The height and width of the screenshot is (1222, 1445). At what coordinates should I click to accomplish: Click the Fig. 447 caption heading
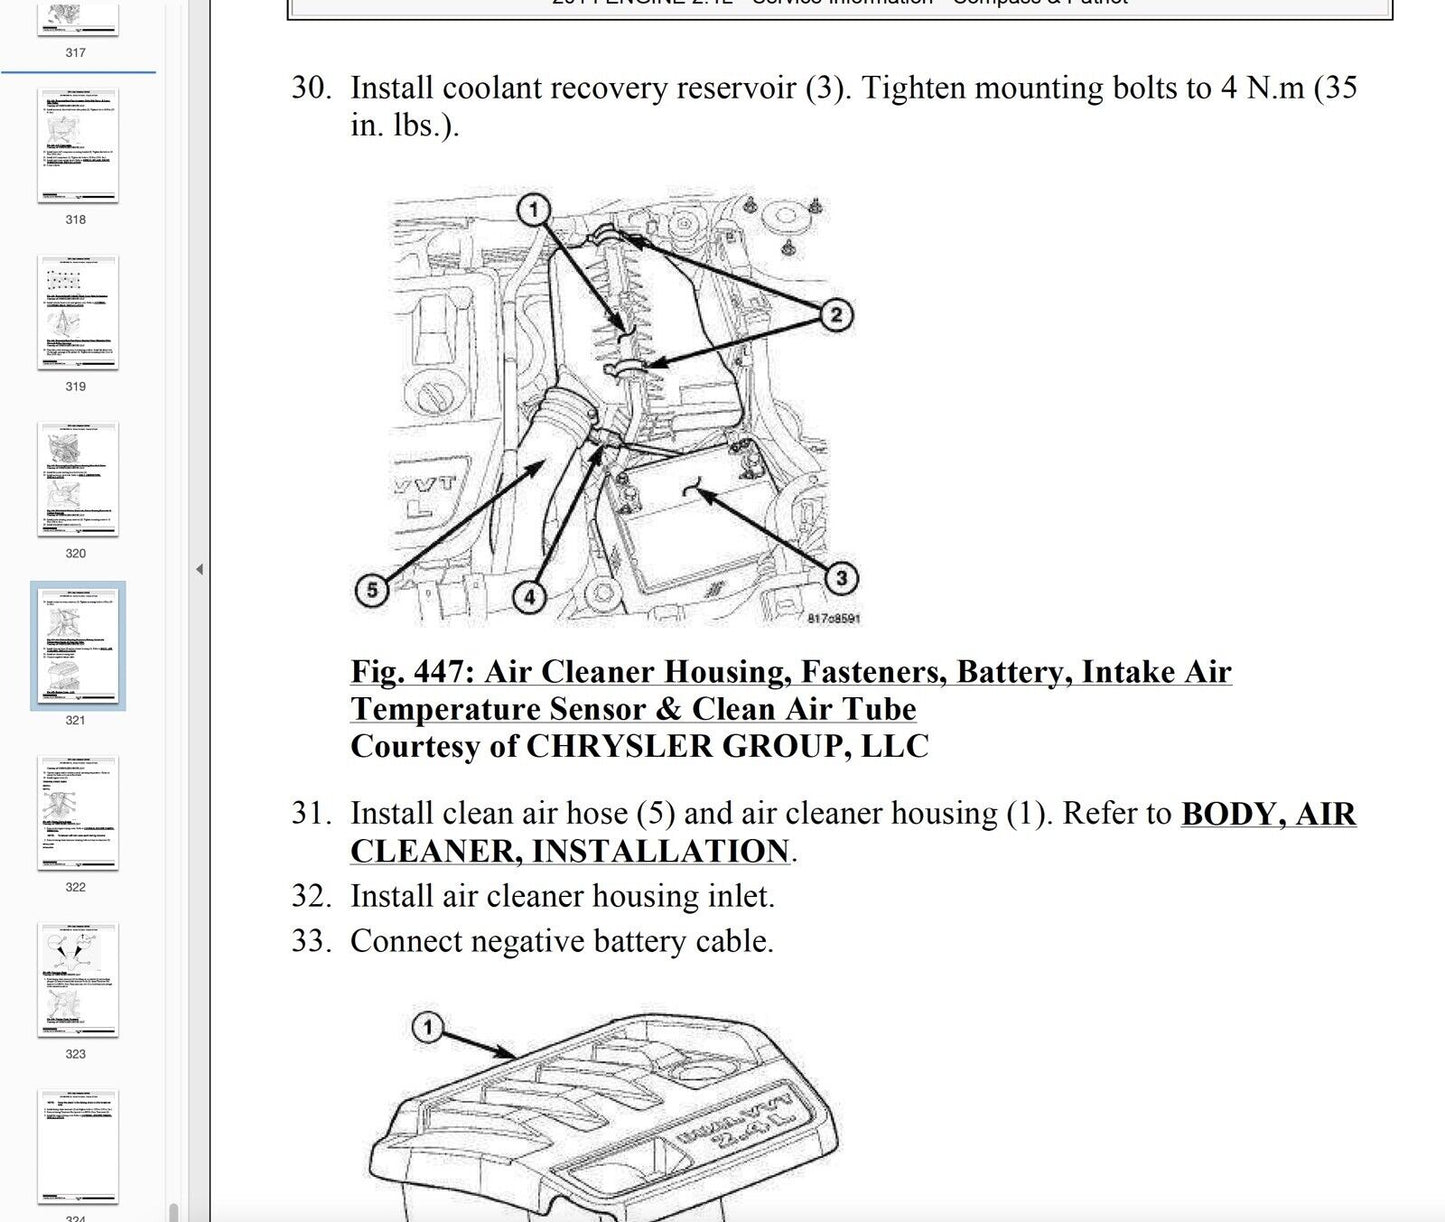click(791, 690)
